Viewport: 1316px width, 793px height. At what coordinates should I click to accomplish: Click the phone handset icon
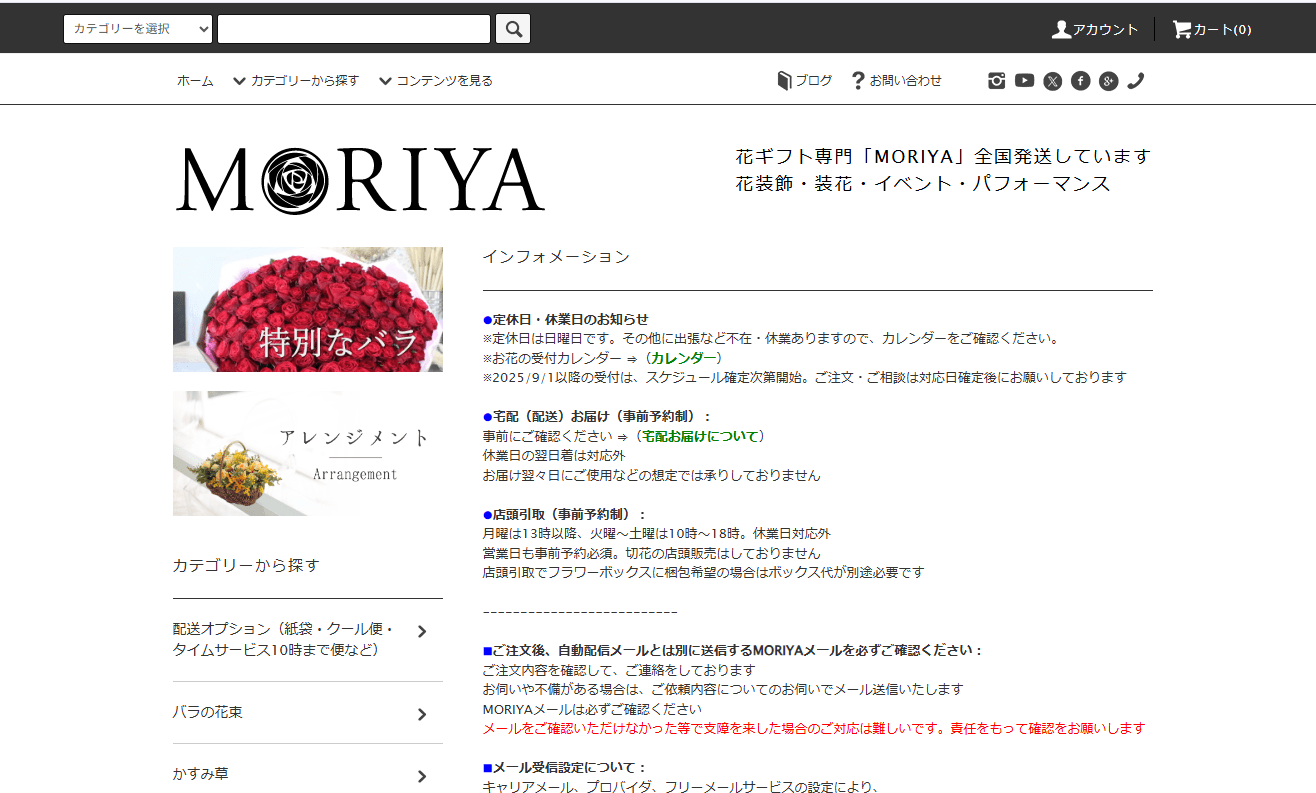tap(1135, 81)
